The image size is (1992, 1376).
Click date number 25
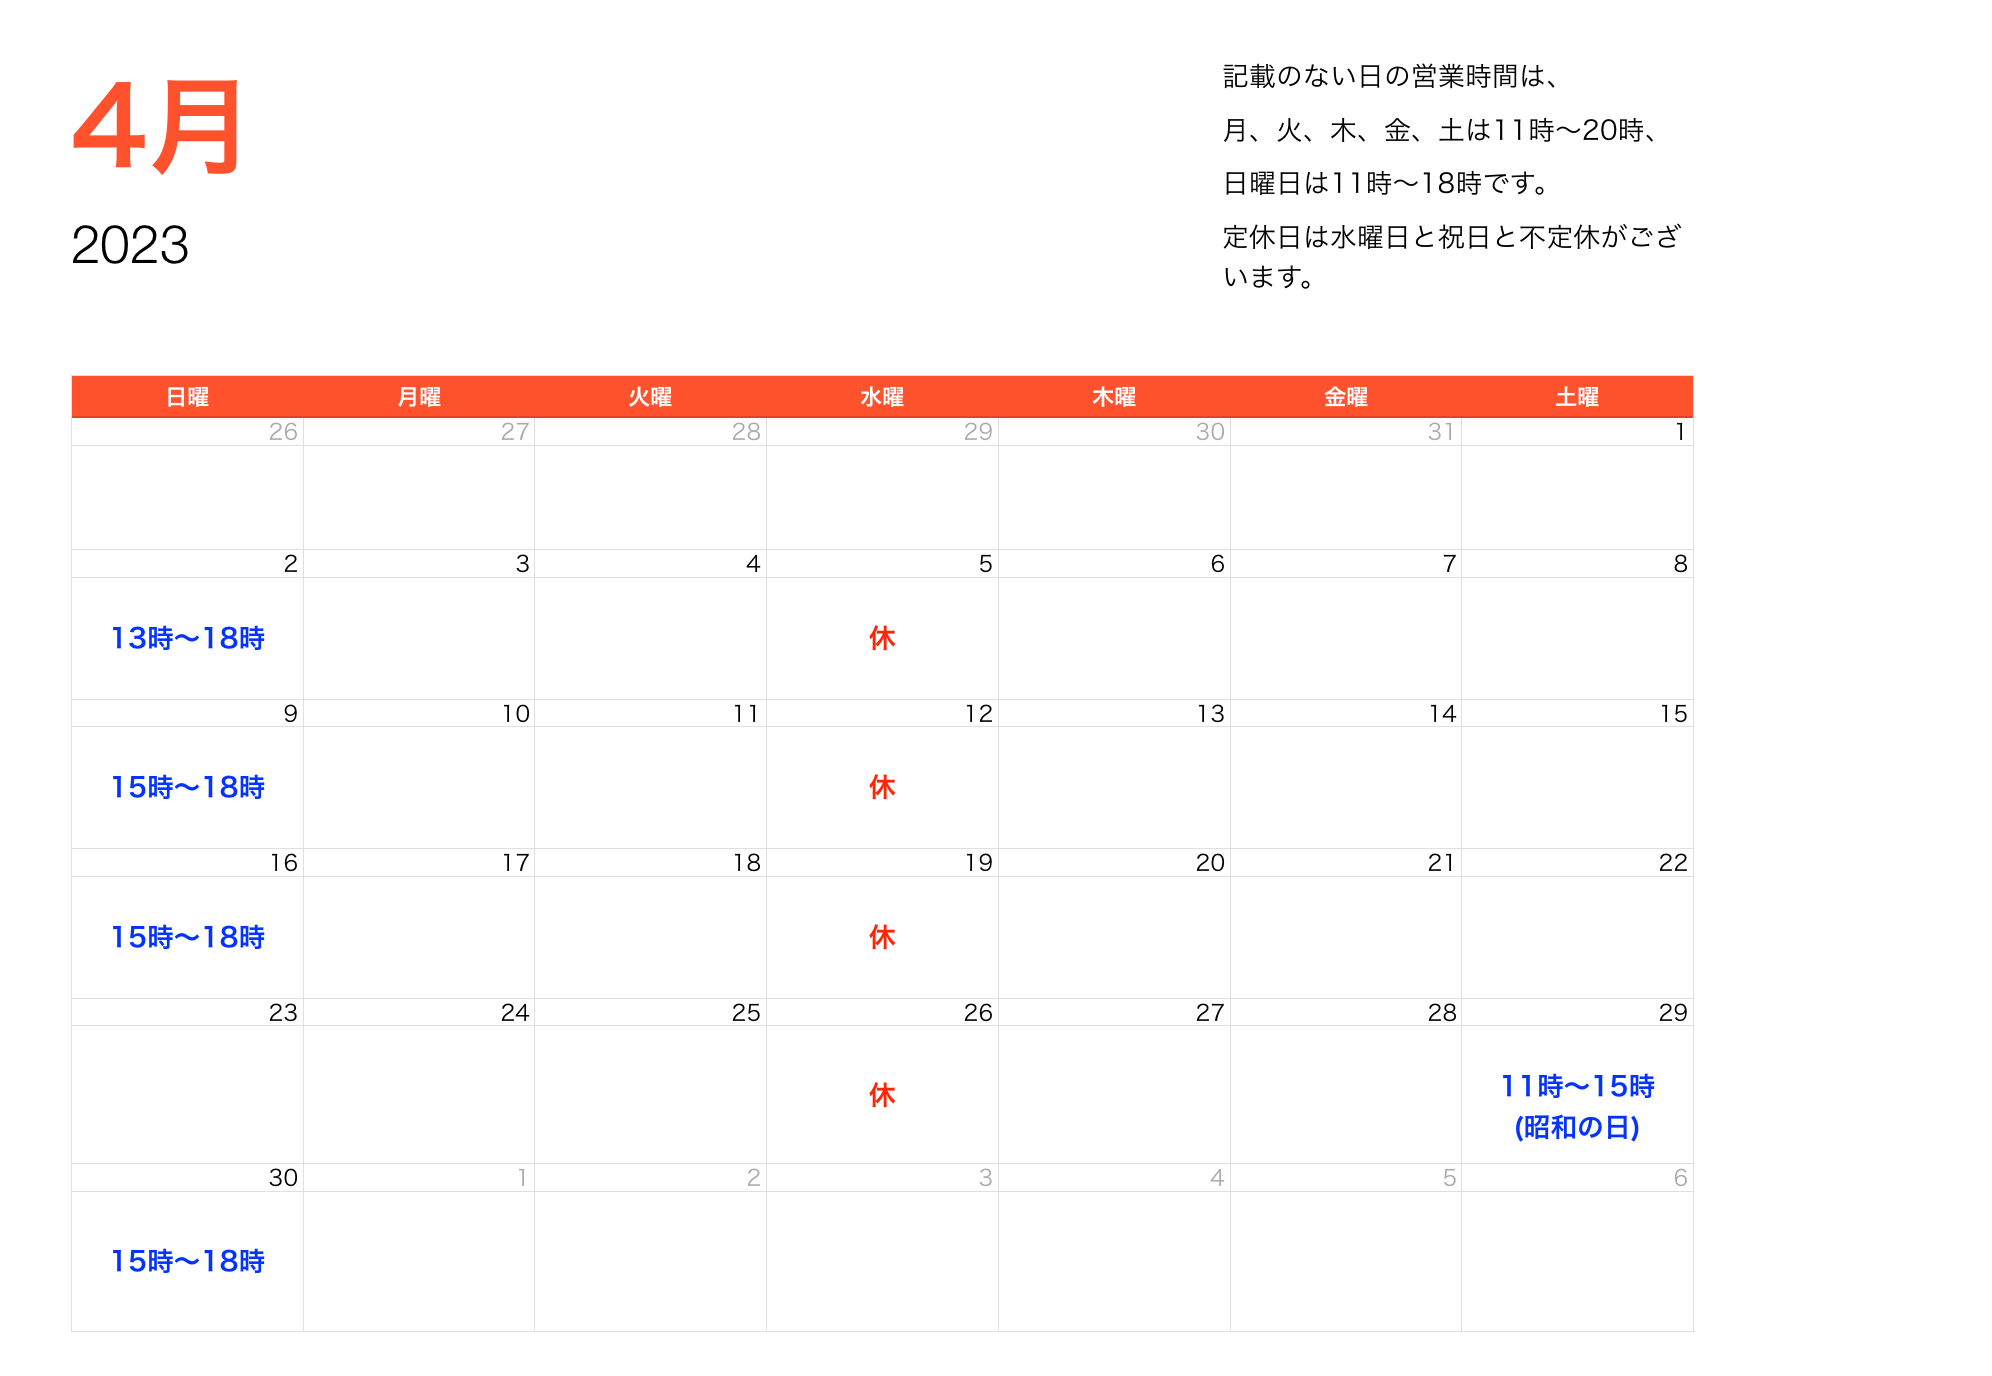point(747,1013)
